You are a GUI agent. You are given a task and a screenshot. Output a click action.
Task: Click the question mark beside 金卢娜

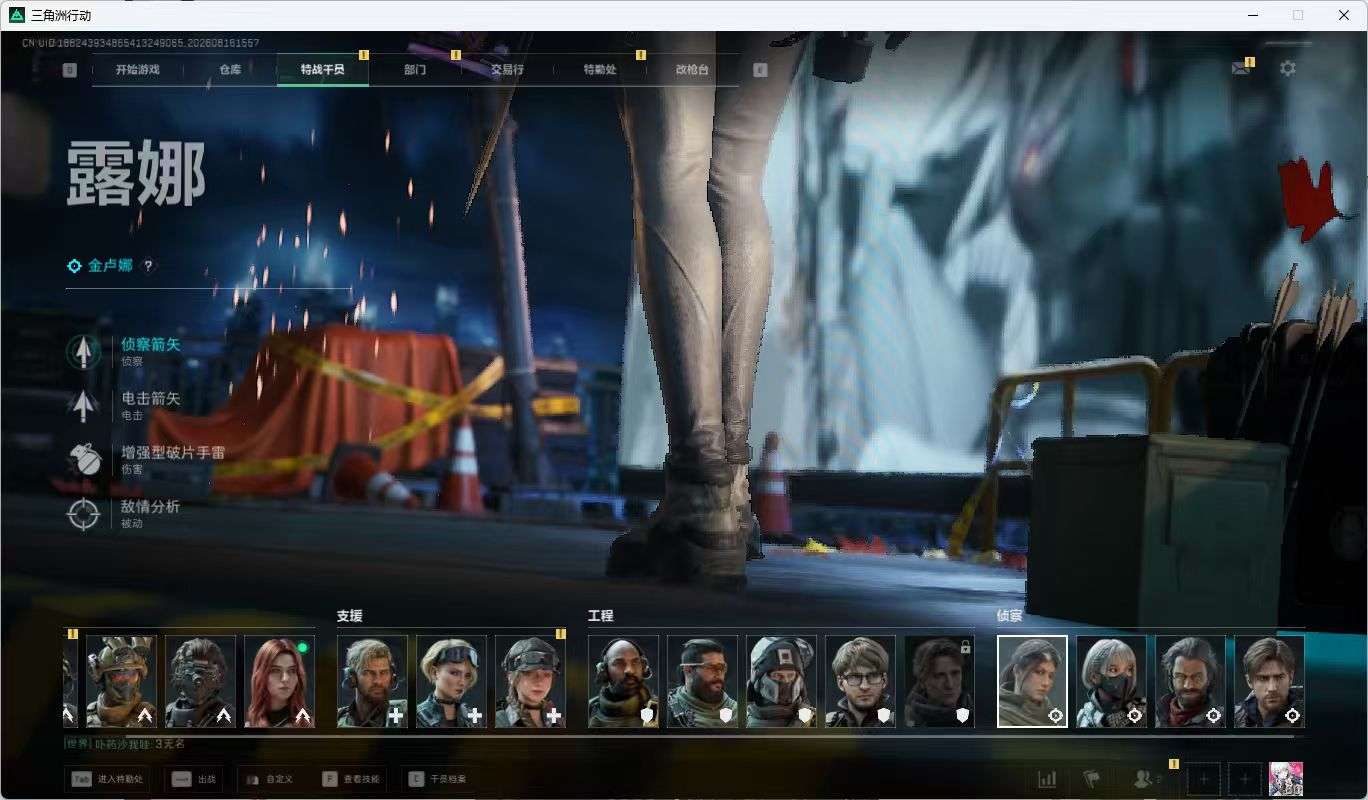(148, 266)
